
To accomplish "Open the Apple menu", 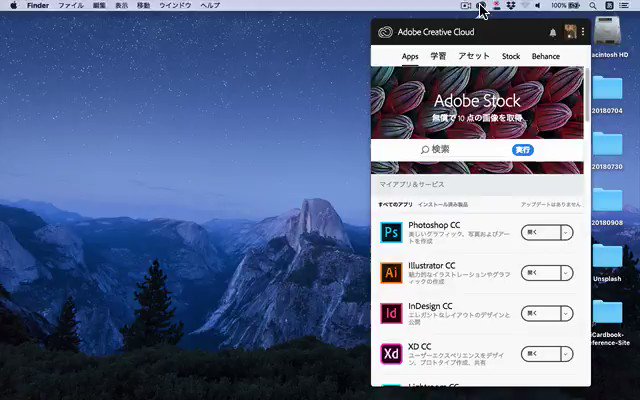I will point(13,5).
